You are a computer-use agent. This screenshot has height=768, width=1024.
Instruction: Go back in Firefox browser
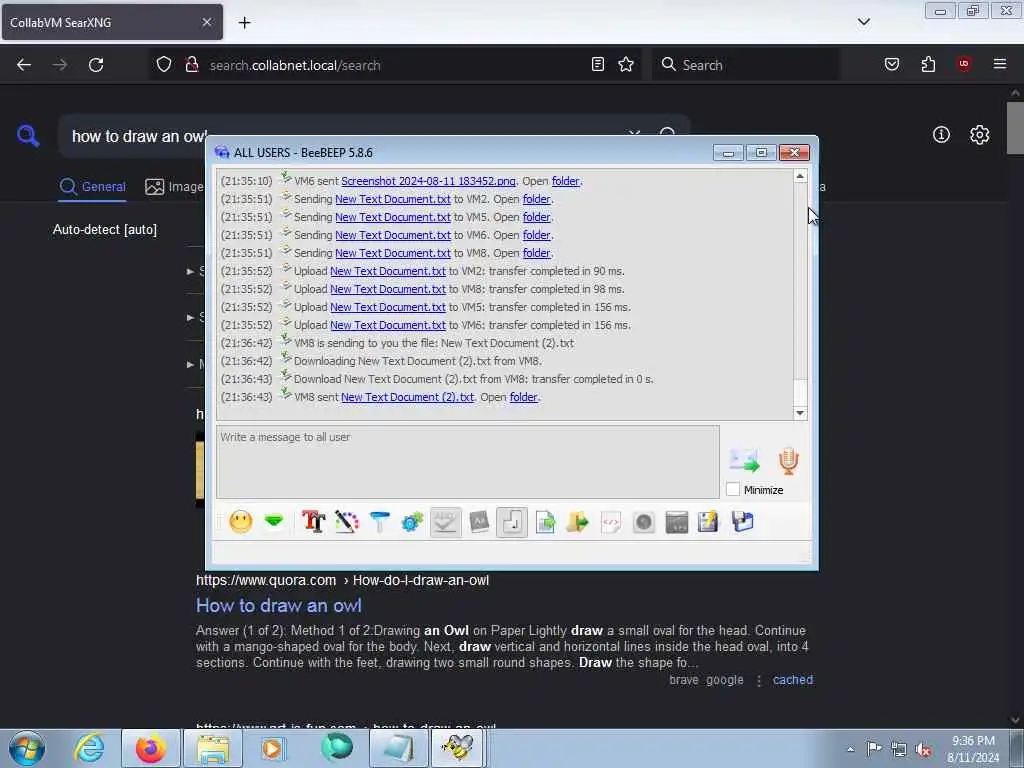pyautogui.click(x=24, y=65)
